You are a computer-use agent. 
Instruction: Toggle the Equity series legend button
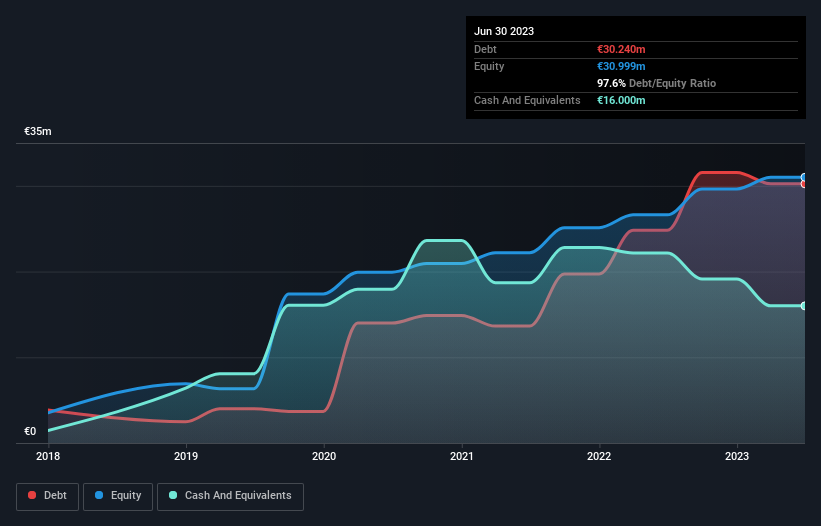click(118, 496)
